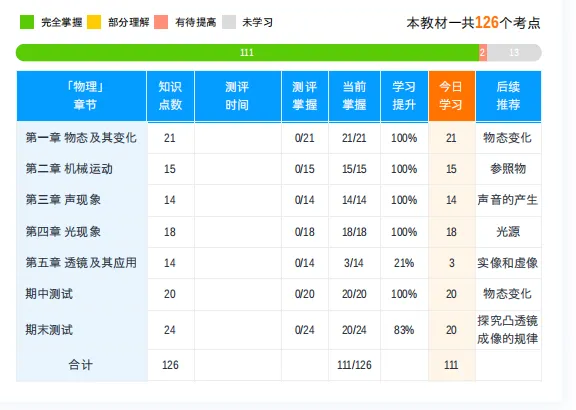Viewport: 576px width, 410px height.
Task: Click the green 完全掌握 legend swatch
Action: (27, 22)
